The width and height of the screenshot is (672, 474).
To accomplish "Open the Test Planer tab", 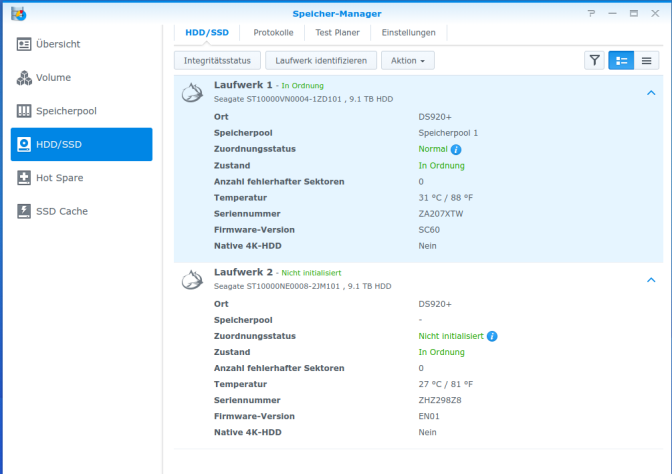I will click(337, 33).
